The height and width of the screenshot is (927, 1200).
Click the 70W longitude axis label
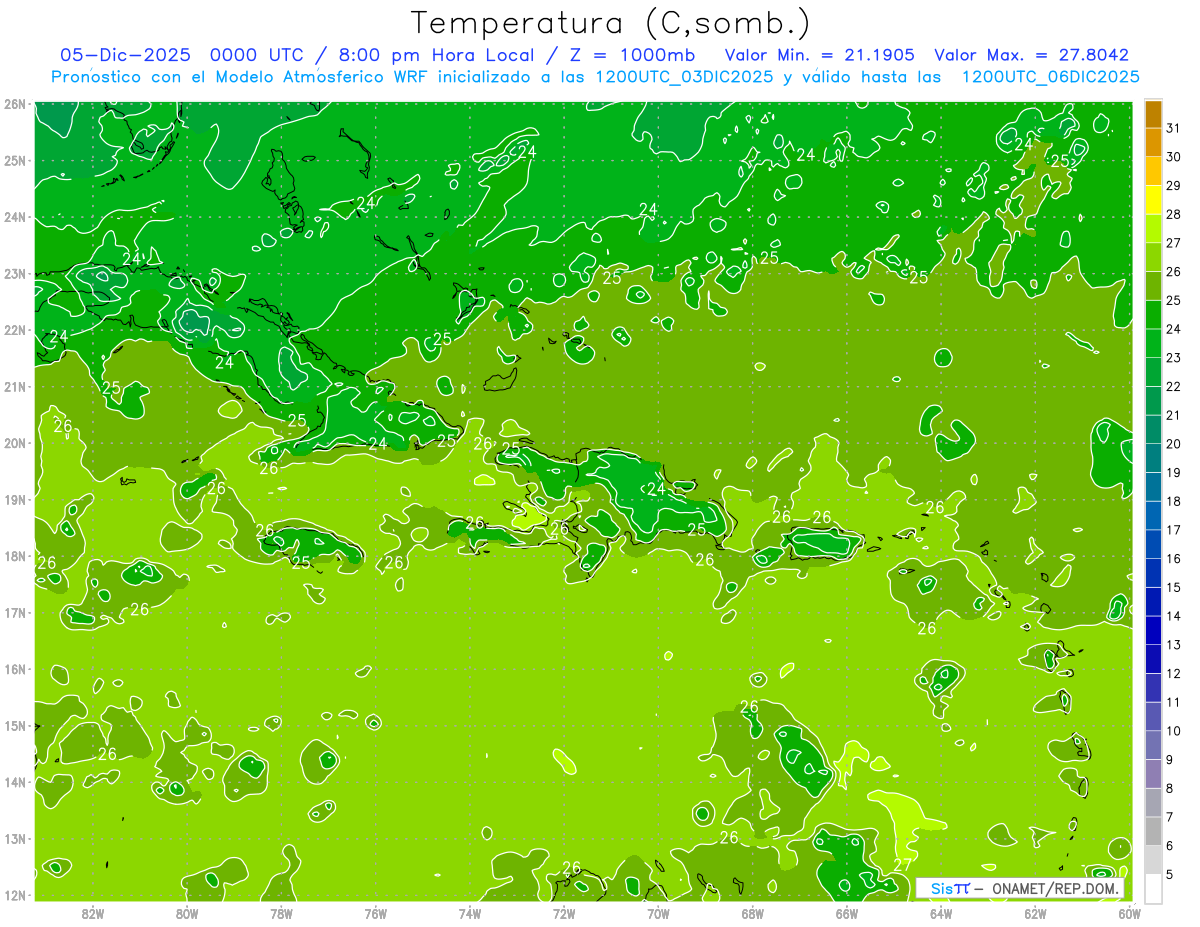(x=658, y=913)
